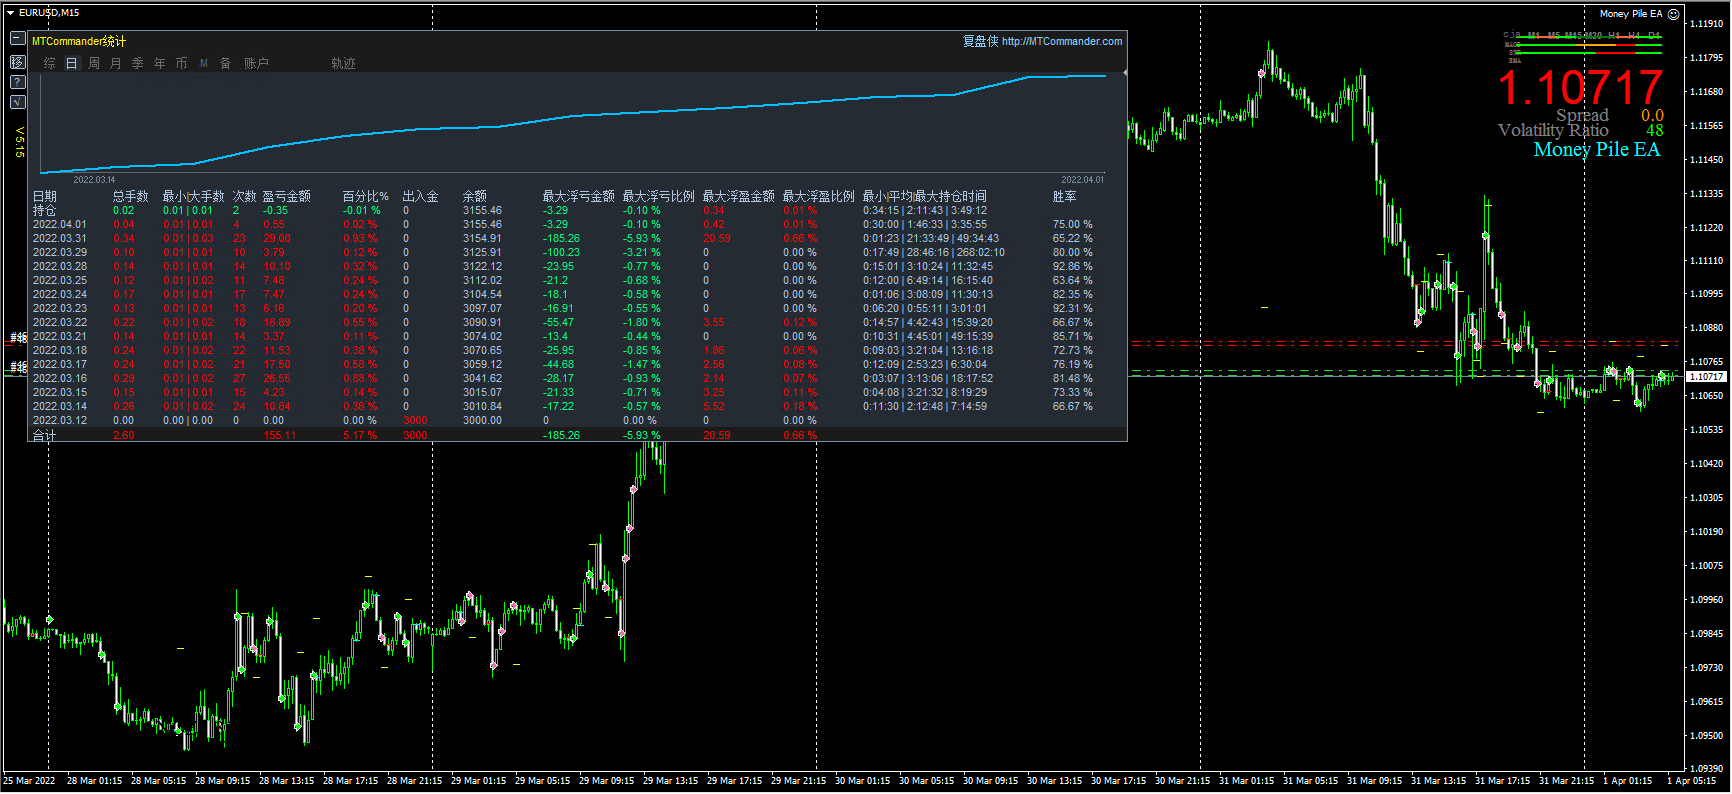
Task: Select the 2022.03.14 row
Action: 577,406
